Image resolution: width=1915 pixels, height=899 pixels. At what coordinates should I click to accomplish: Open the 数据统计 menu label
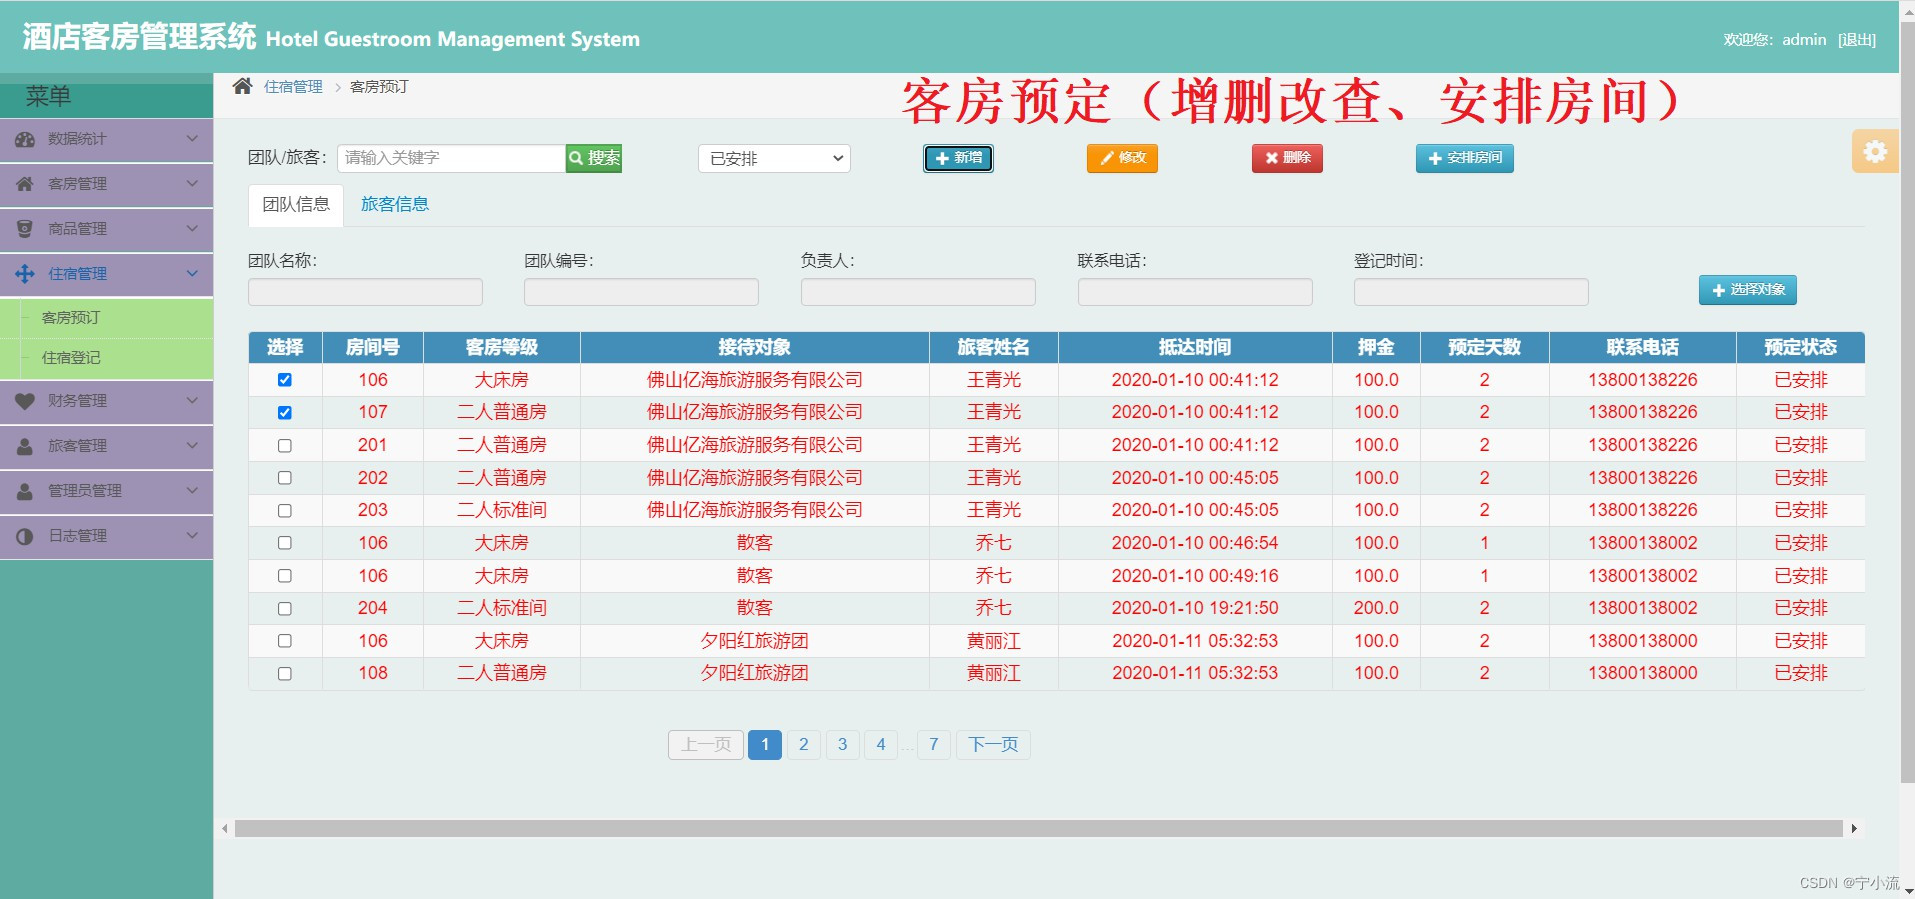[x=77, y=139]
